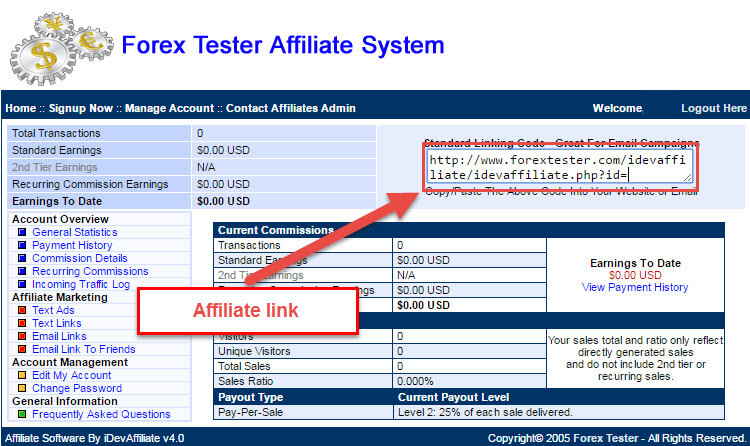Click the Forex Tester Affiliate System title

point(283,45)
